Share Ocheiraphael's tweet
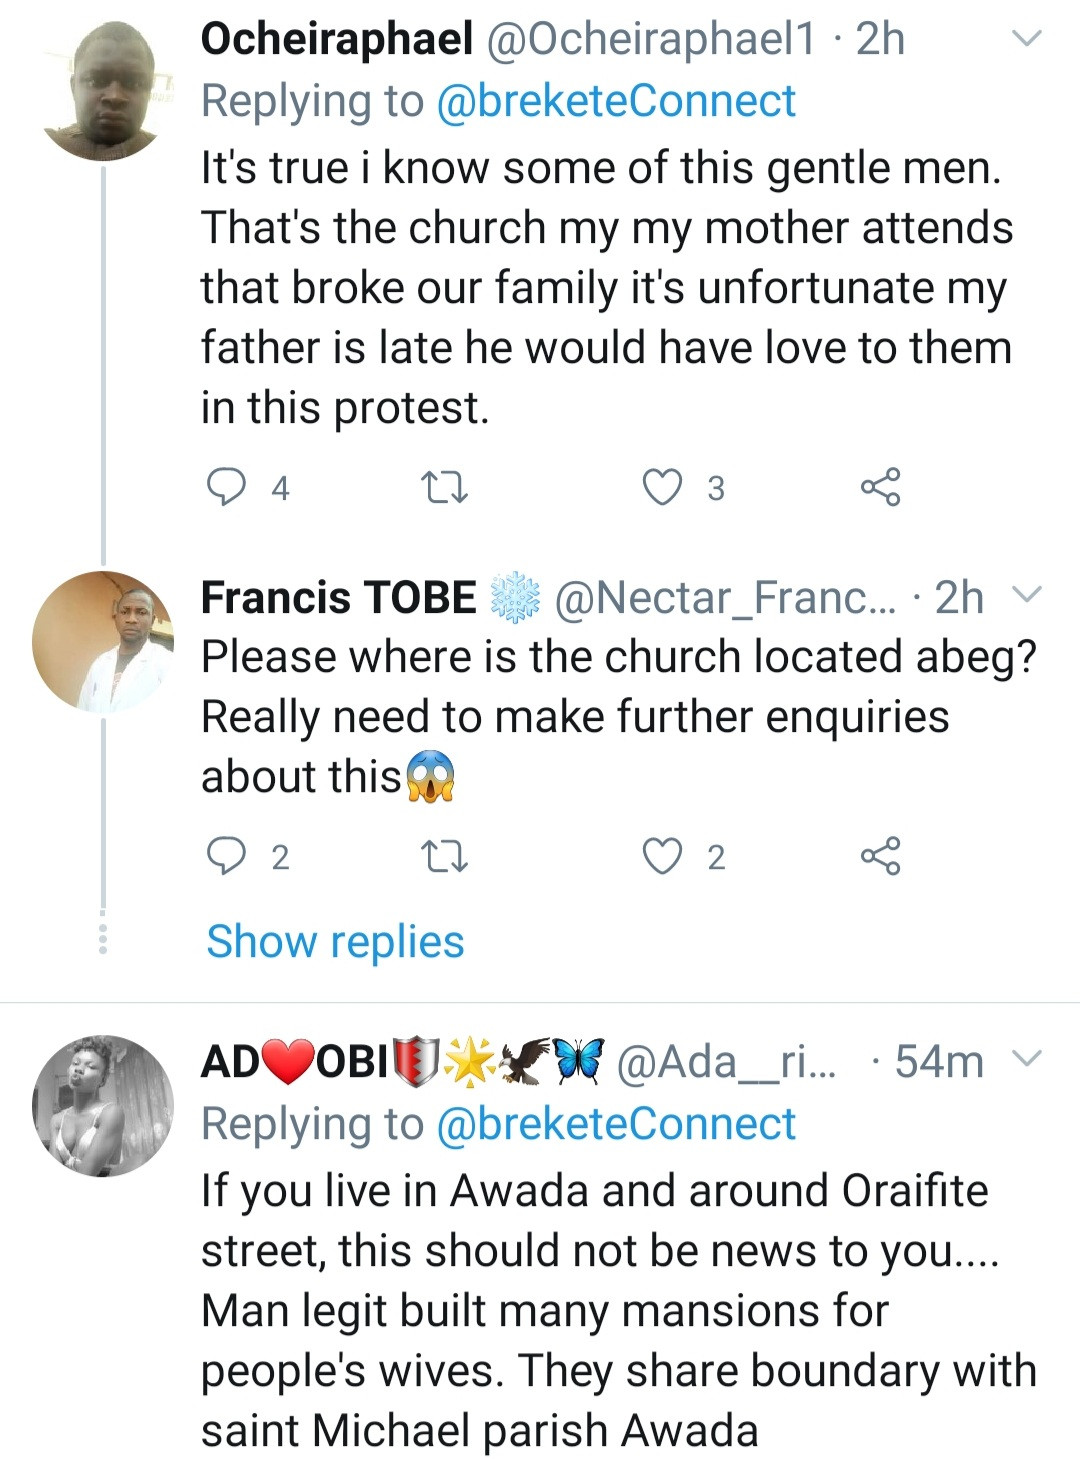Image resolution: width=1080 pixels, height=1459 pixels. click(880, 487)
